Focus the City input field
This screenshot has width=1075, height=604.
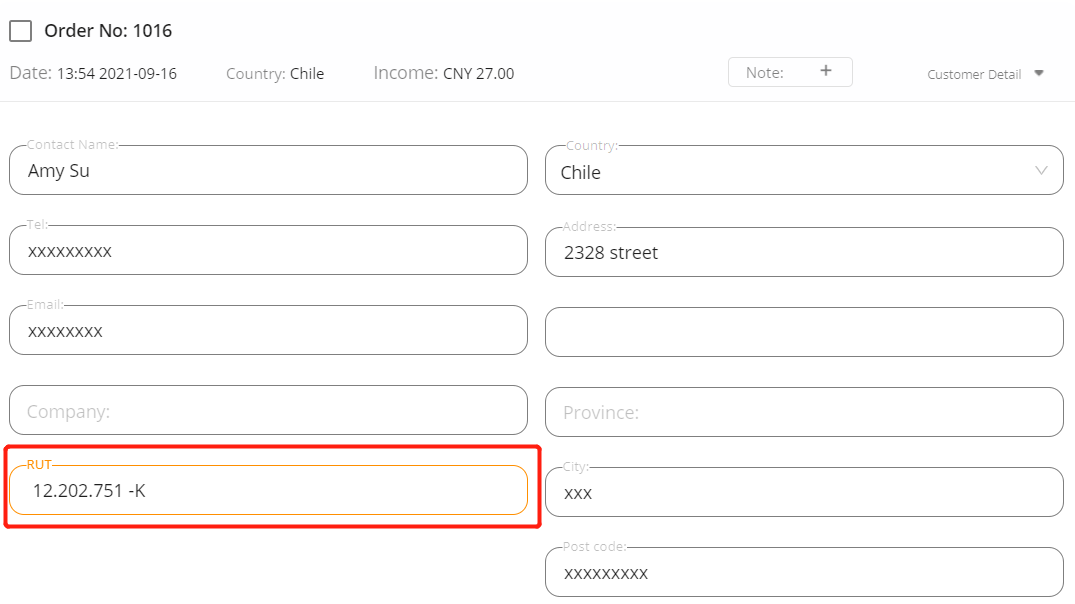coord(804,492)
